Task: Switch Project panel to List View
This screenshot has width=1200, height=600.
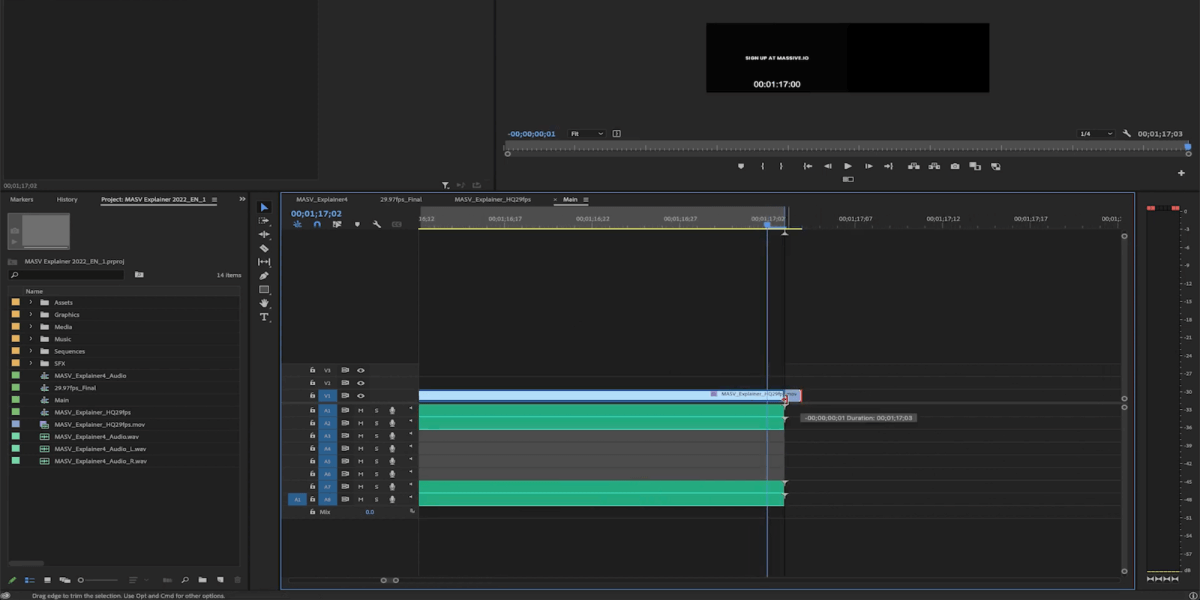Action: coord(30,579)
